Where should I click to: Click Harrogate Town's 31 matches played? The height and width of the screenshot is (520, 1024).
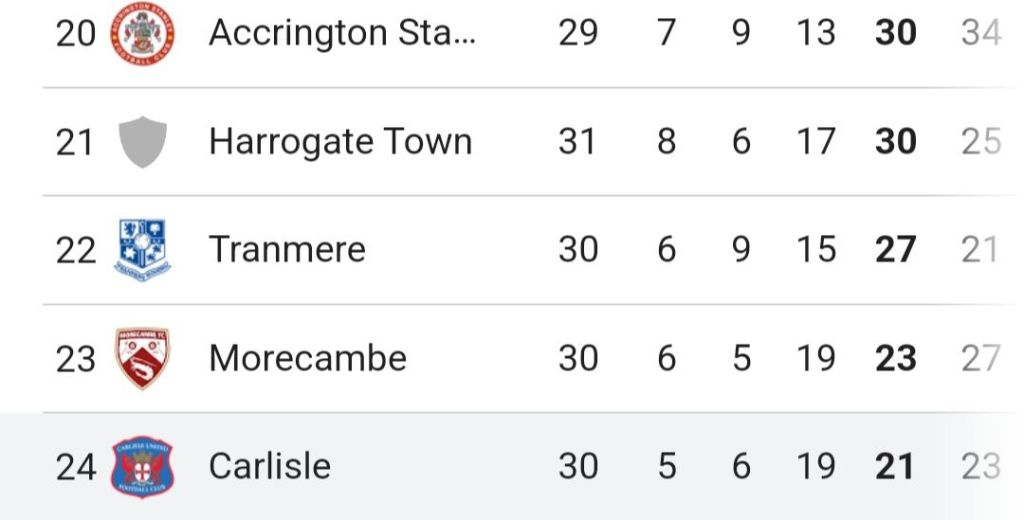click(578, 142)
